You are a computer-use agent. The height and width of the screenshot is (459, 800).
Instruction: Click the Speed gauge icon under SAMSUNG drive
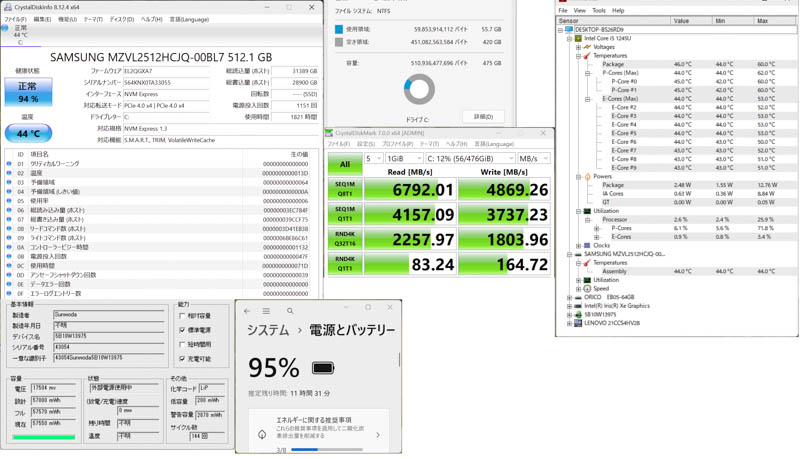tap(587, 289)
